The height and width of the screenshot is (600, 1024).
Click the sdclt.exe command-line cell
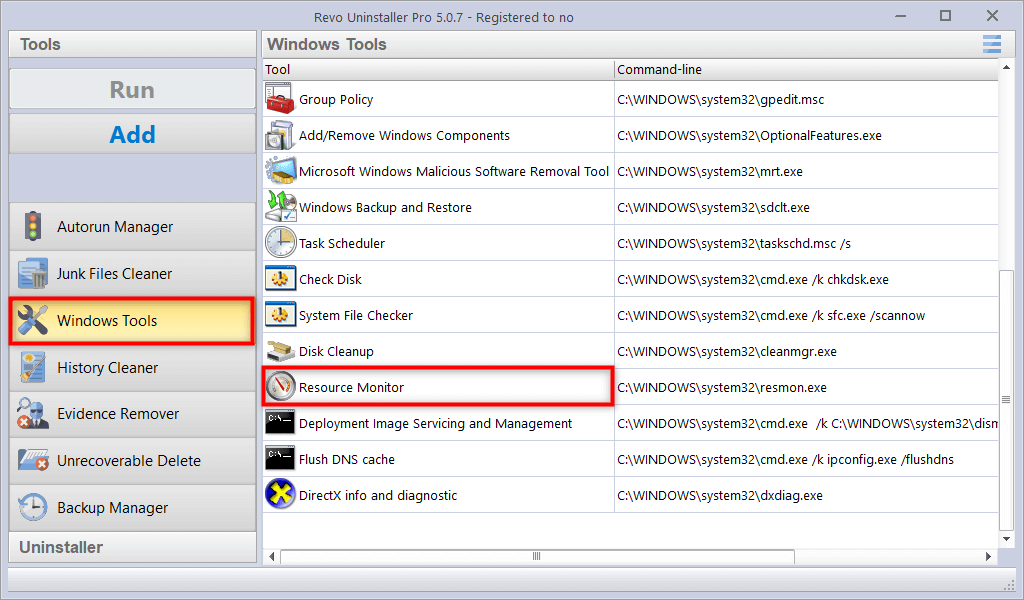(x=807, y=207)
